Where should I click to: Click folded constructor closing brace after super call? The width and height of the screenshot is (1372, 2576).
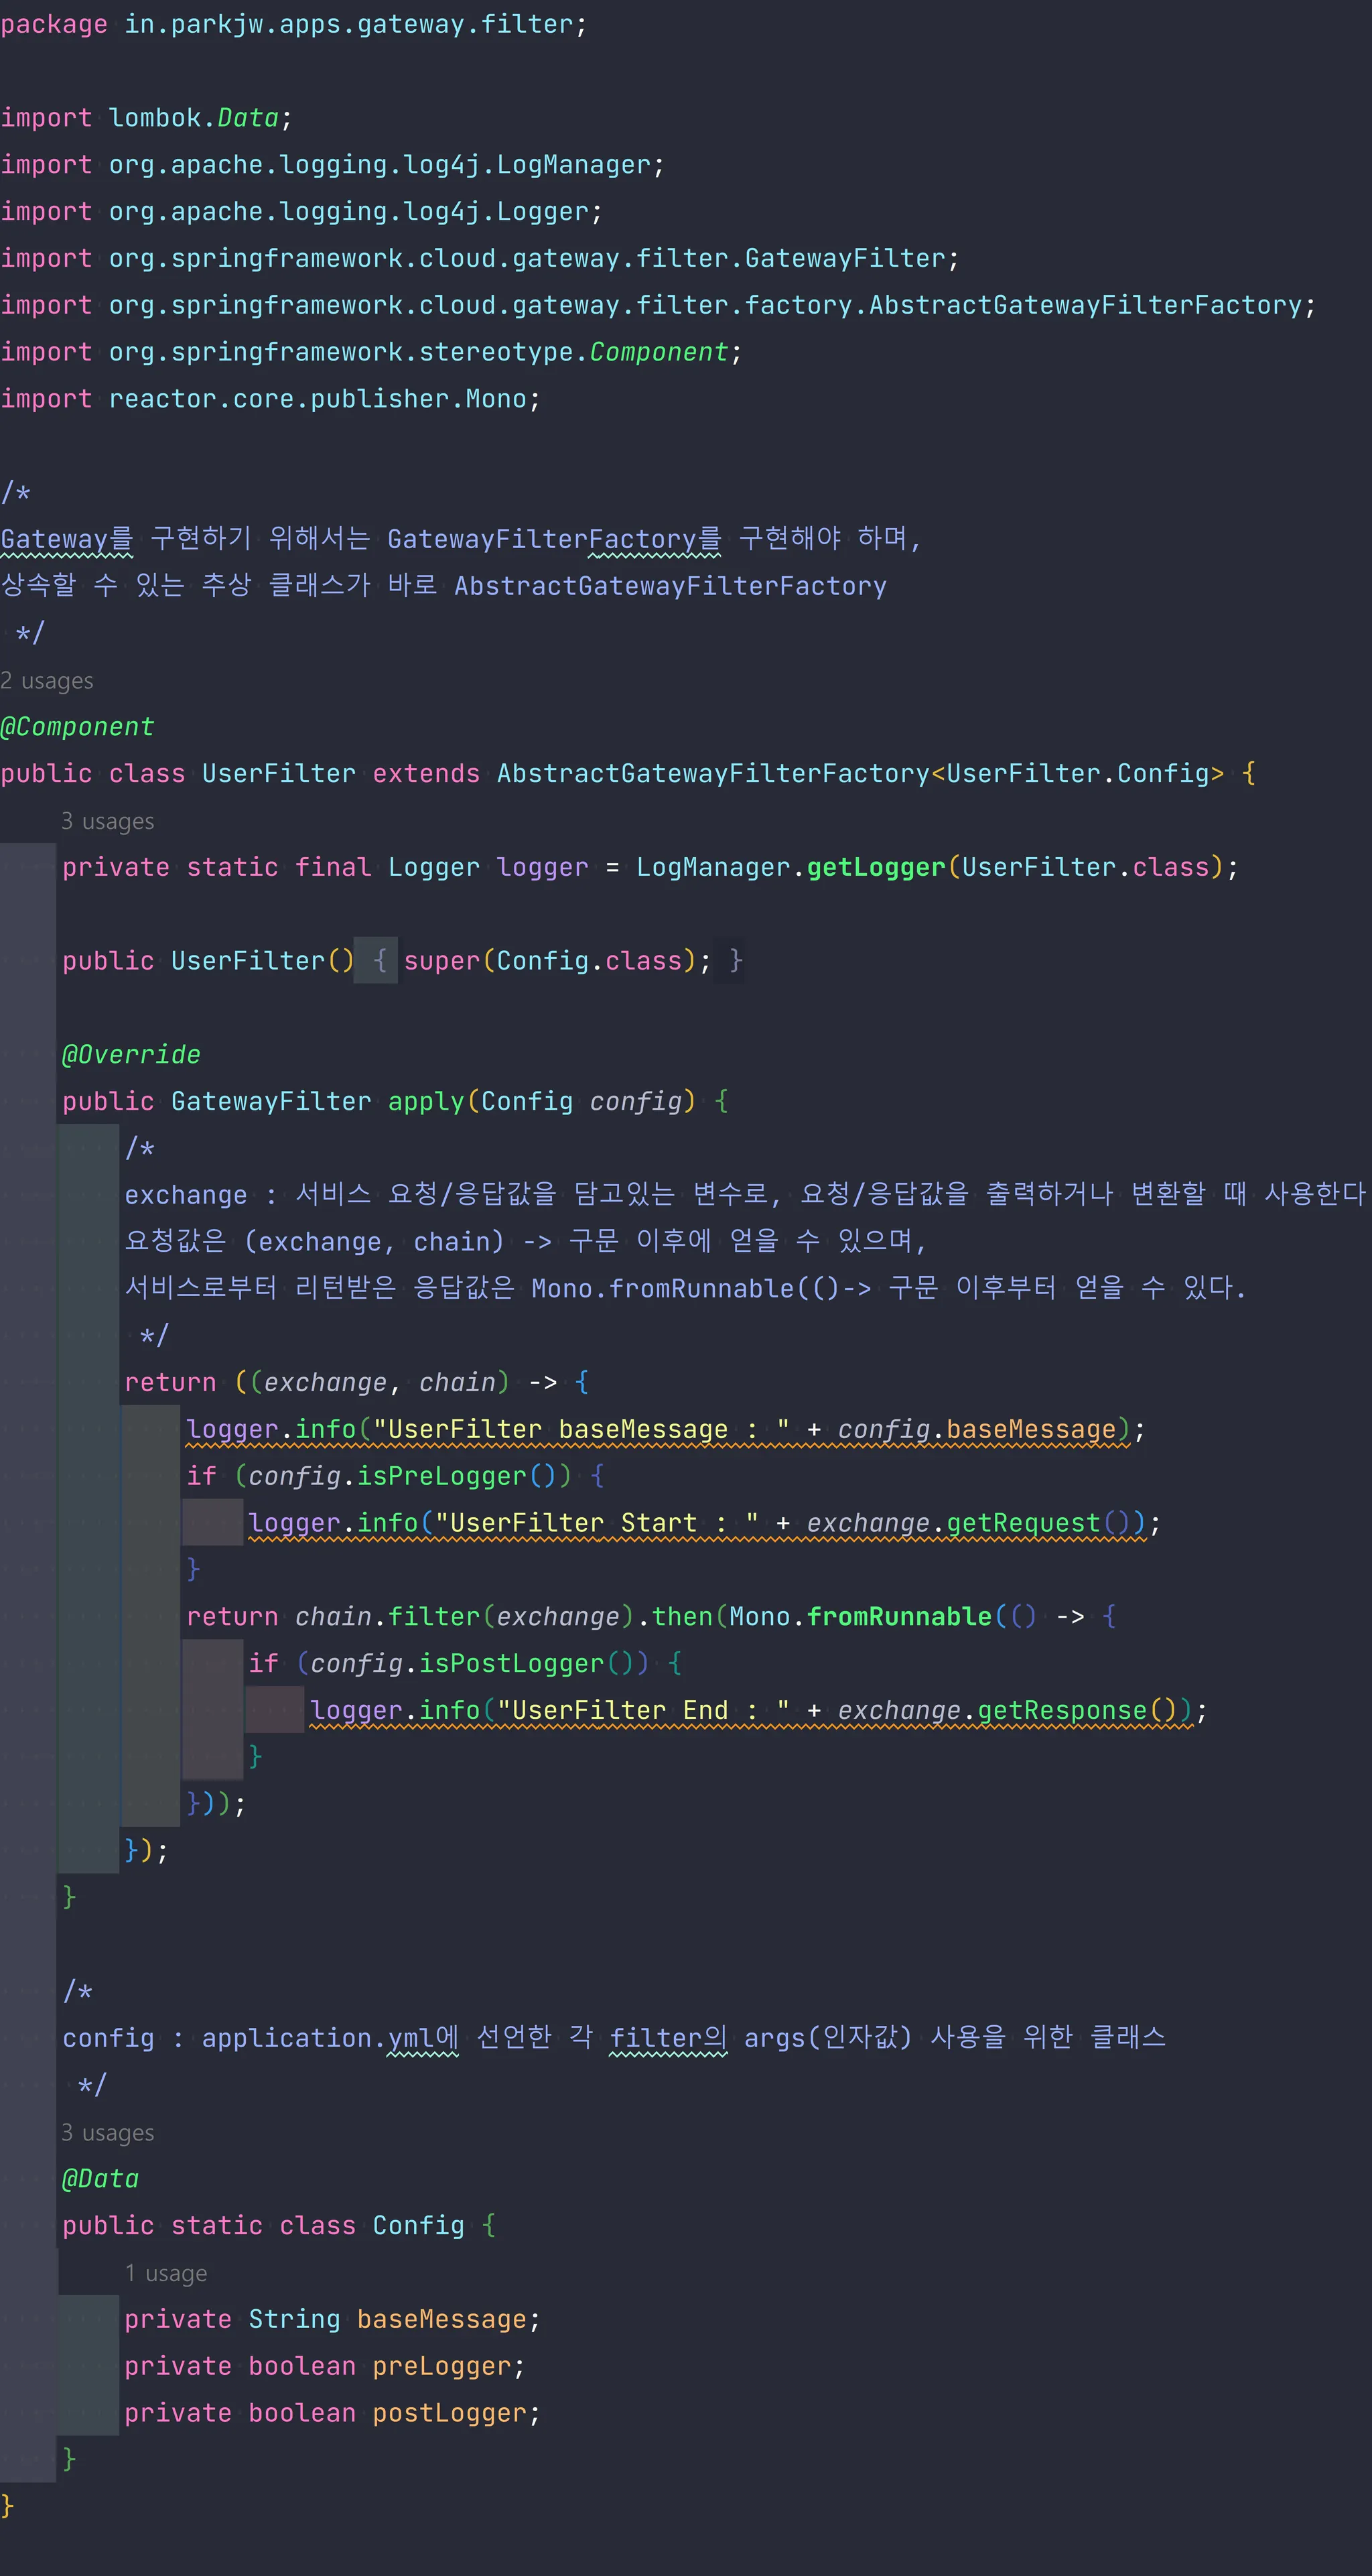click(x=736, y=961)
